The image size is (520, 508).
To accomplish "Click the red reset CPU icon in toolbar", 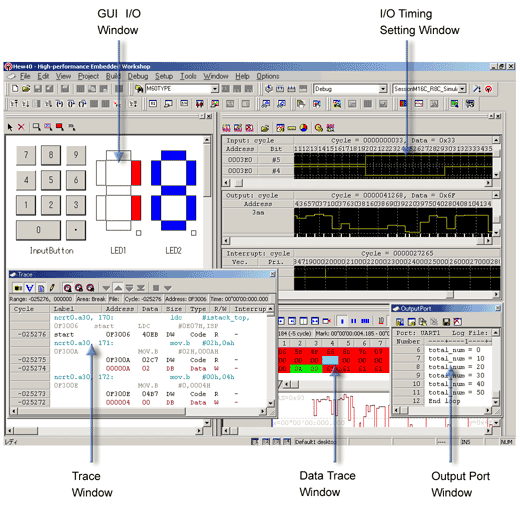I will [488, 89].
